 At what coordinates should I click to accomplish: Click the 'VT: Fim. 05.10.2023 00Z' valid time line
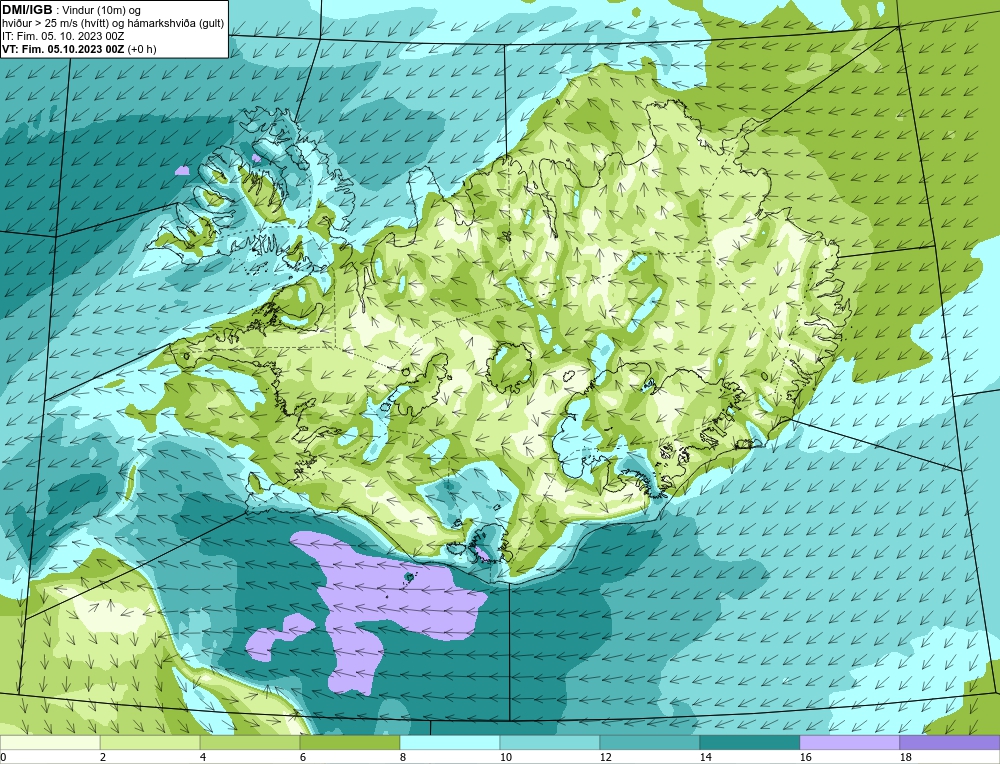pos(64,48)
